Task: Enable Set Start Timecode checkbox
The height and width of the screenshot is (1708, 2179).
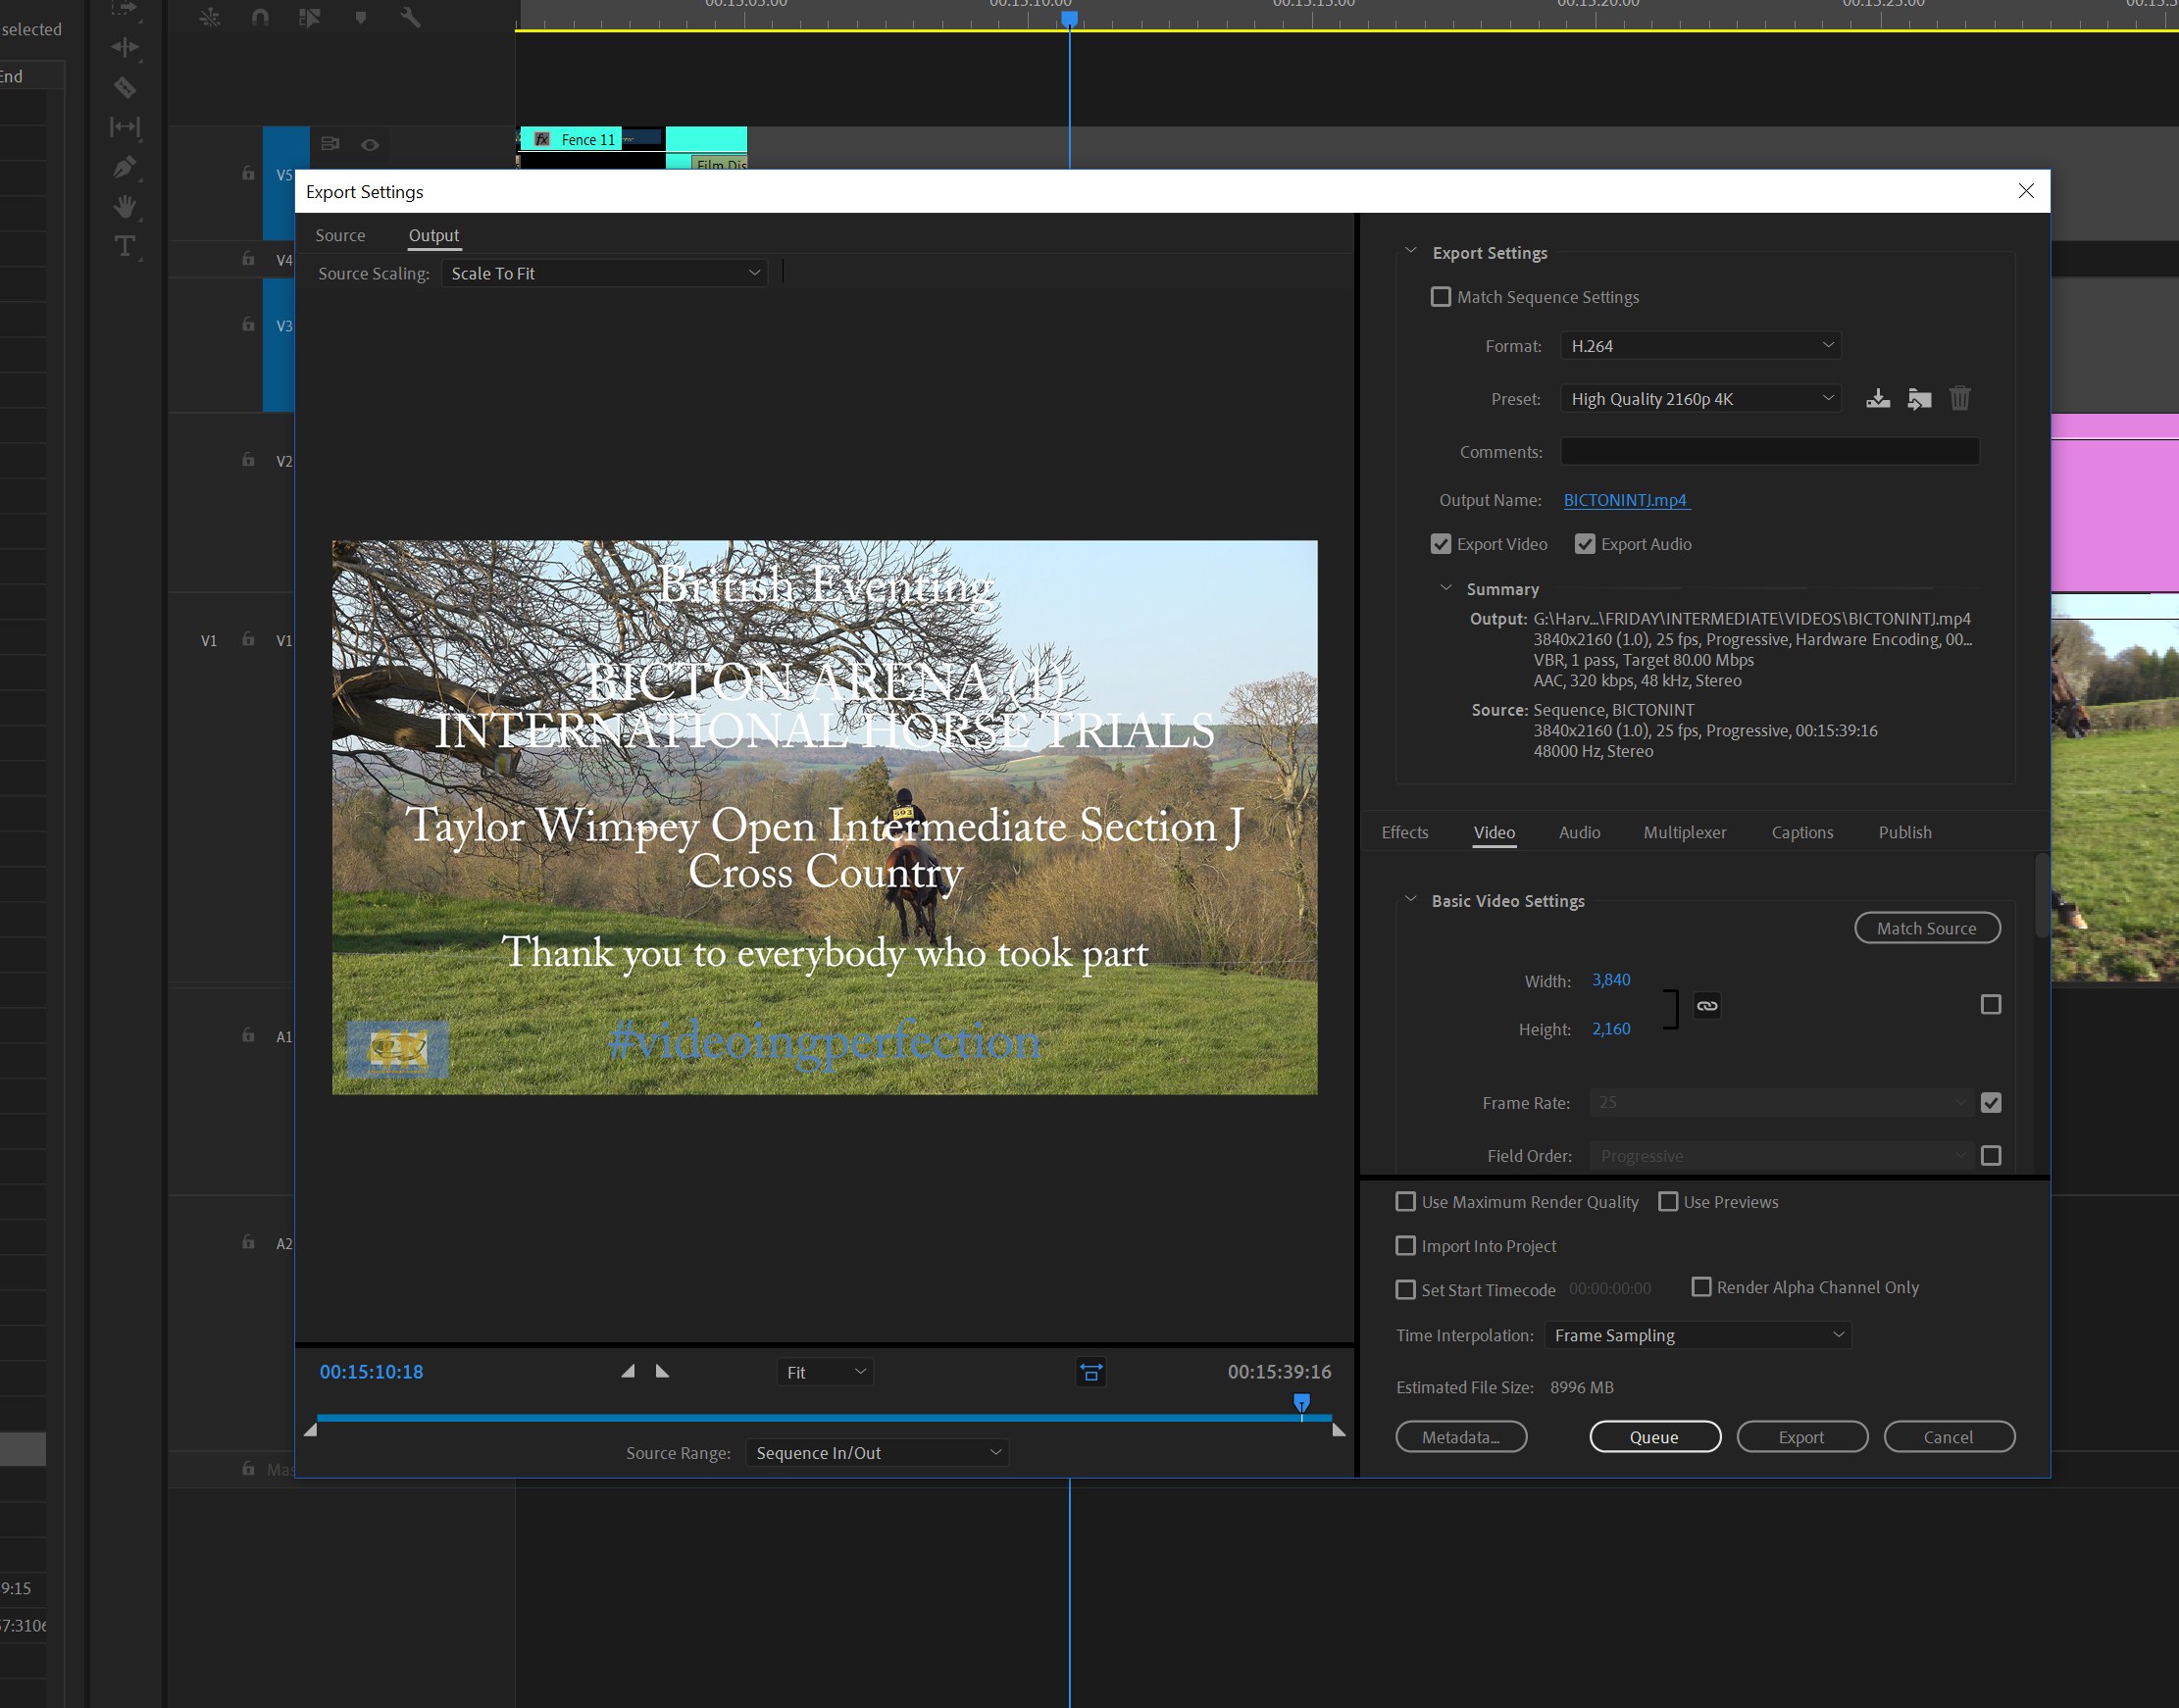Action: 1406,1290
